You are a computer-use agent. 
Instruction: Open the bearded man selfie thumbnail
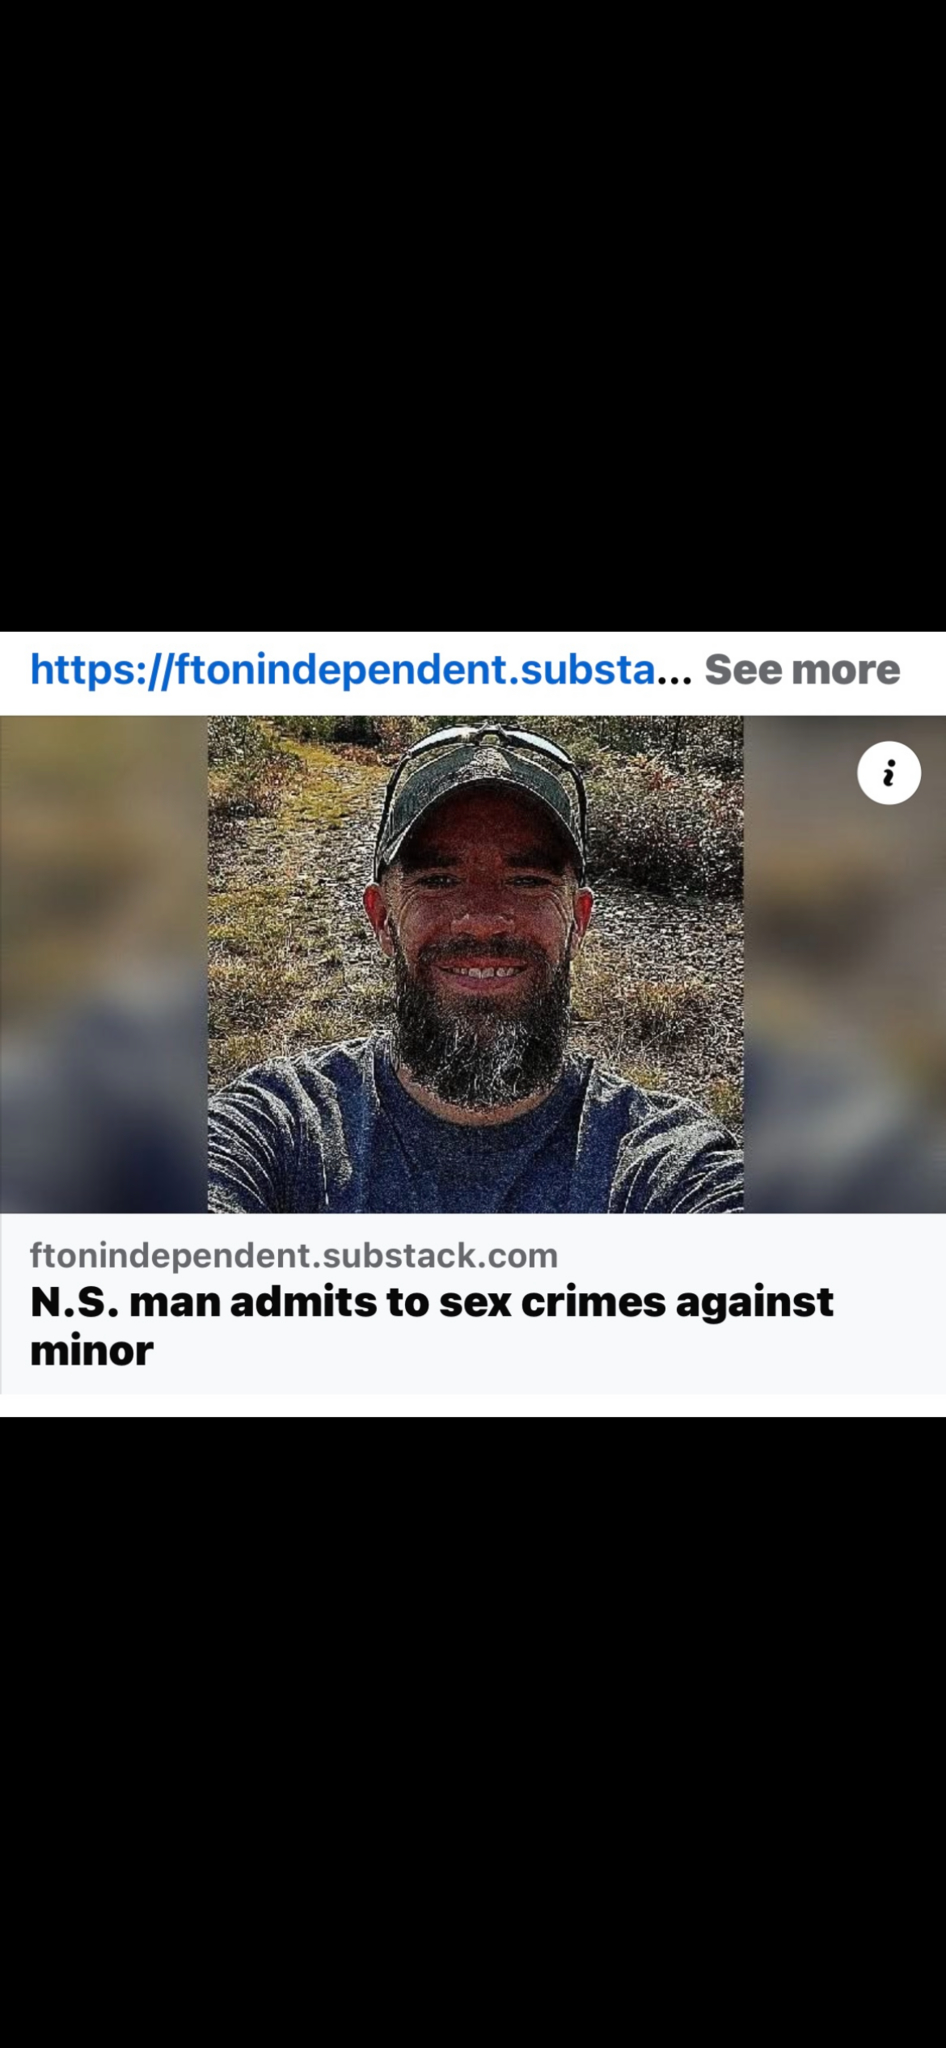pyautogui.click(x=475, y=964)
